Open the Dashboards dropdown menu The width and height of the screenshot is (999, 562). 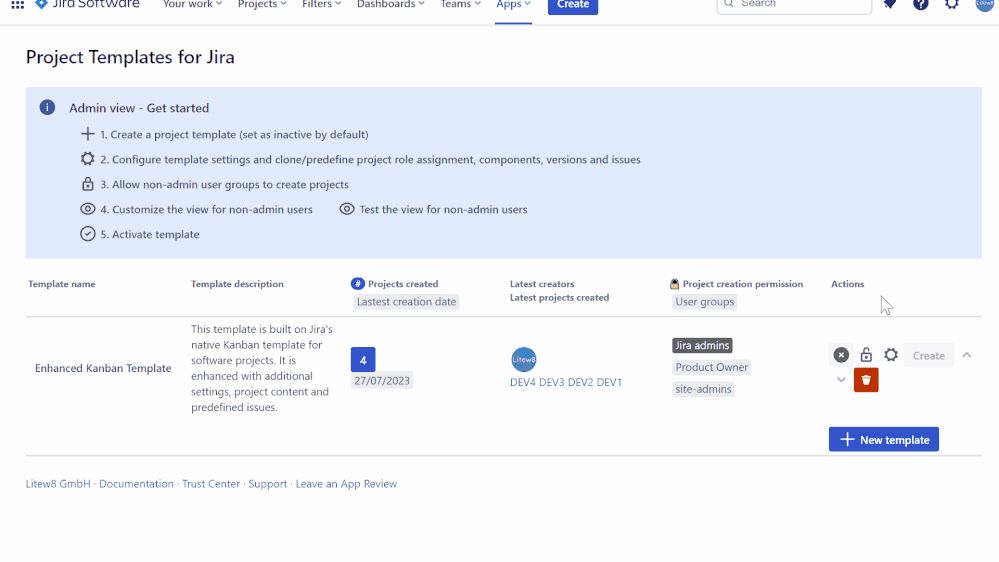click(x=391, y=4)
